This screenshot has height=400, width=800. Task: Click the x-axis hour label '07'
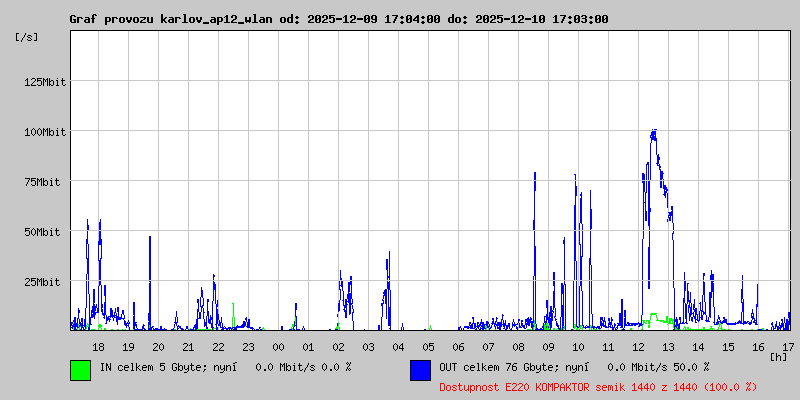pos(488,347)
